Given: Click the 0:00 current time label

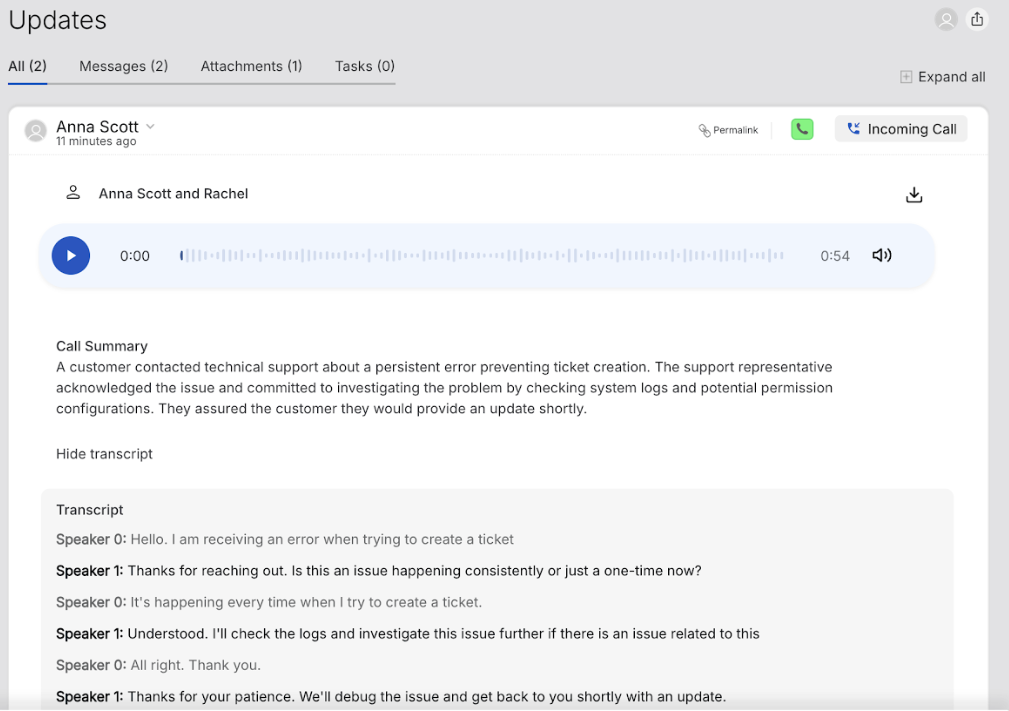Looking at the screenshot, I should [134, 256].
